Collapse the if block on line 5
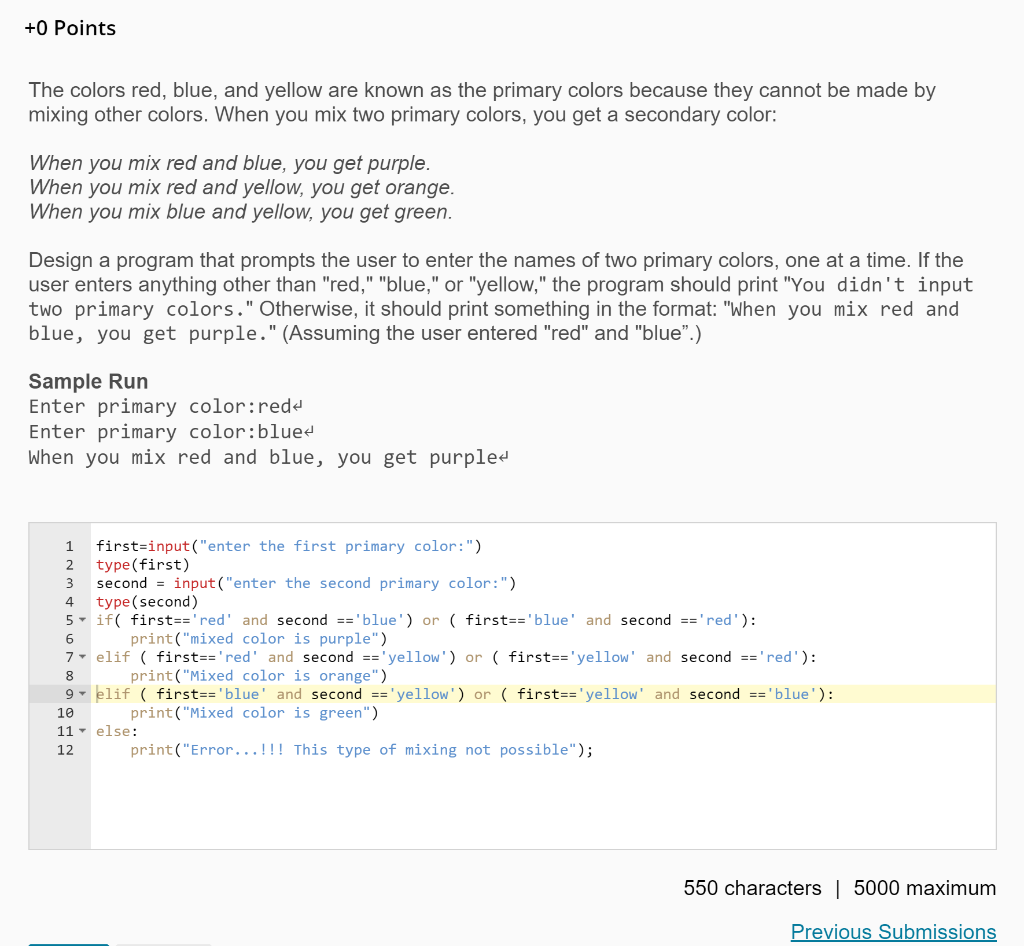 (x=82, y=620)
